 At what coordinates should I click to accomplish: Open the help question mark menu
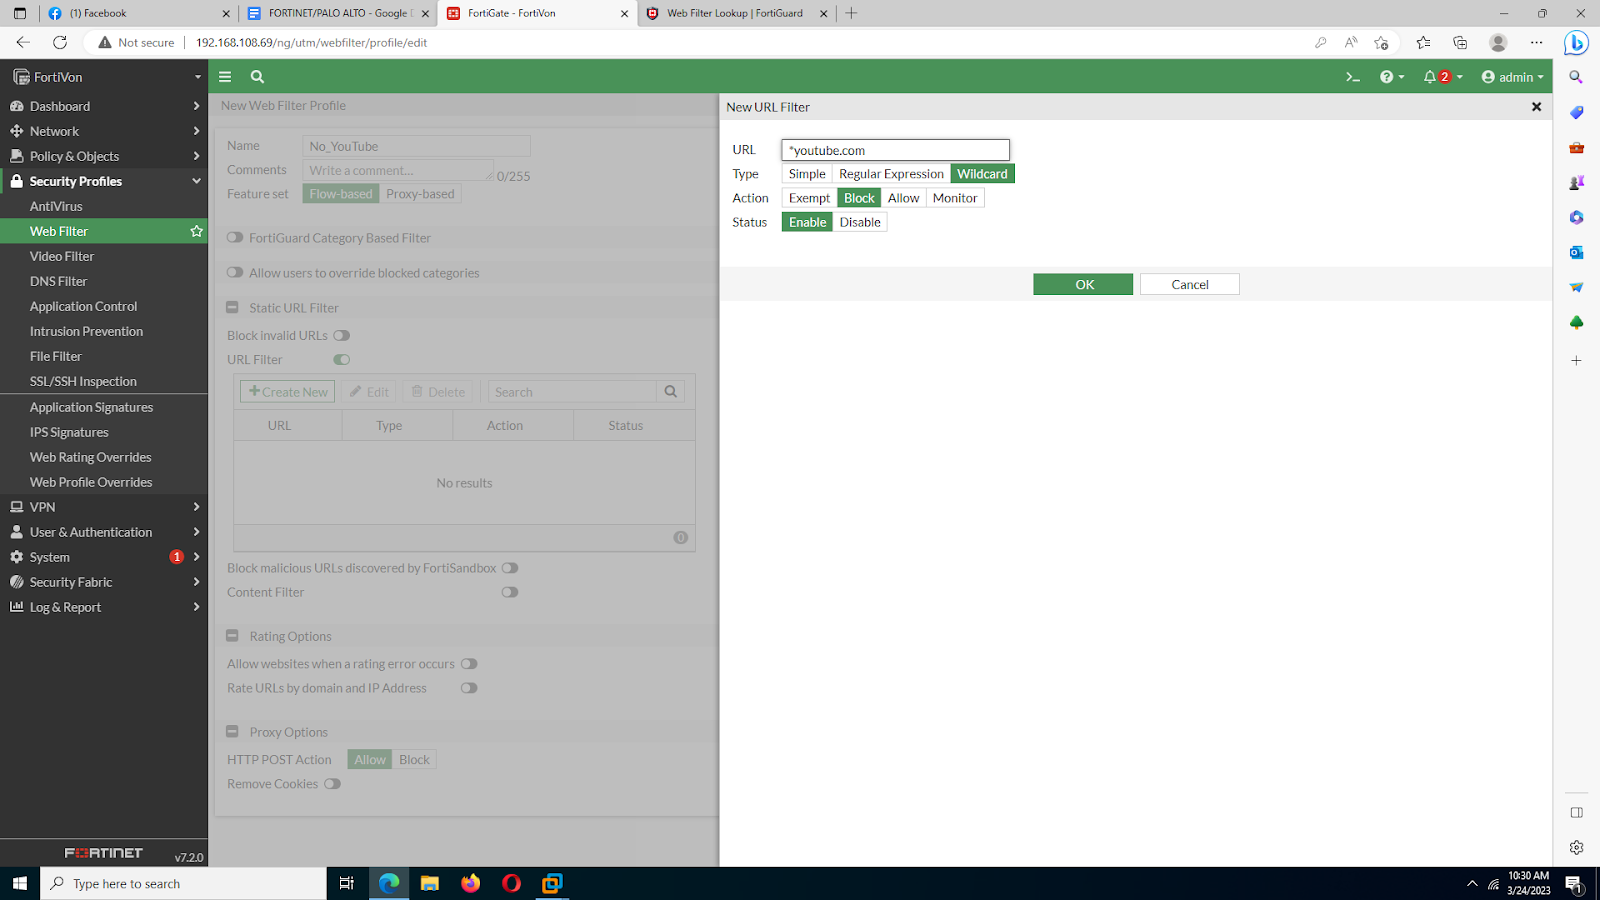[1392, 77]
